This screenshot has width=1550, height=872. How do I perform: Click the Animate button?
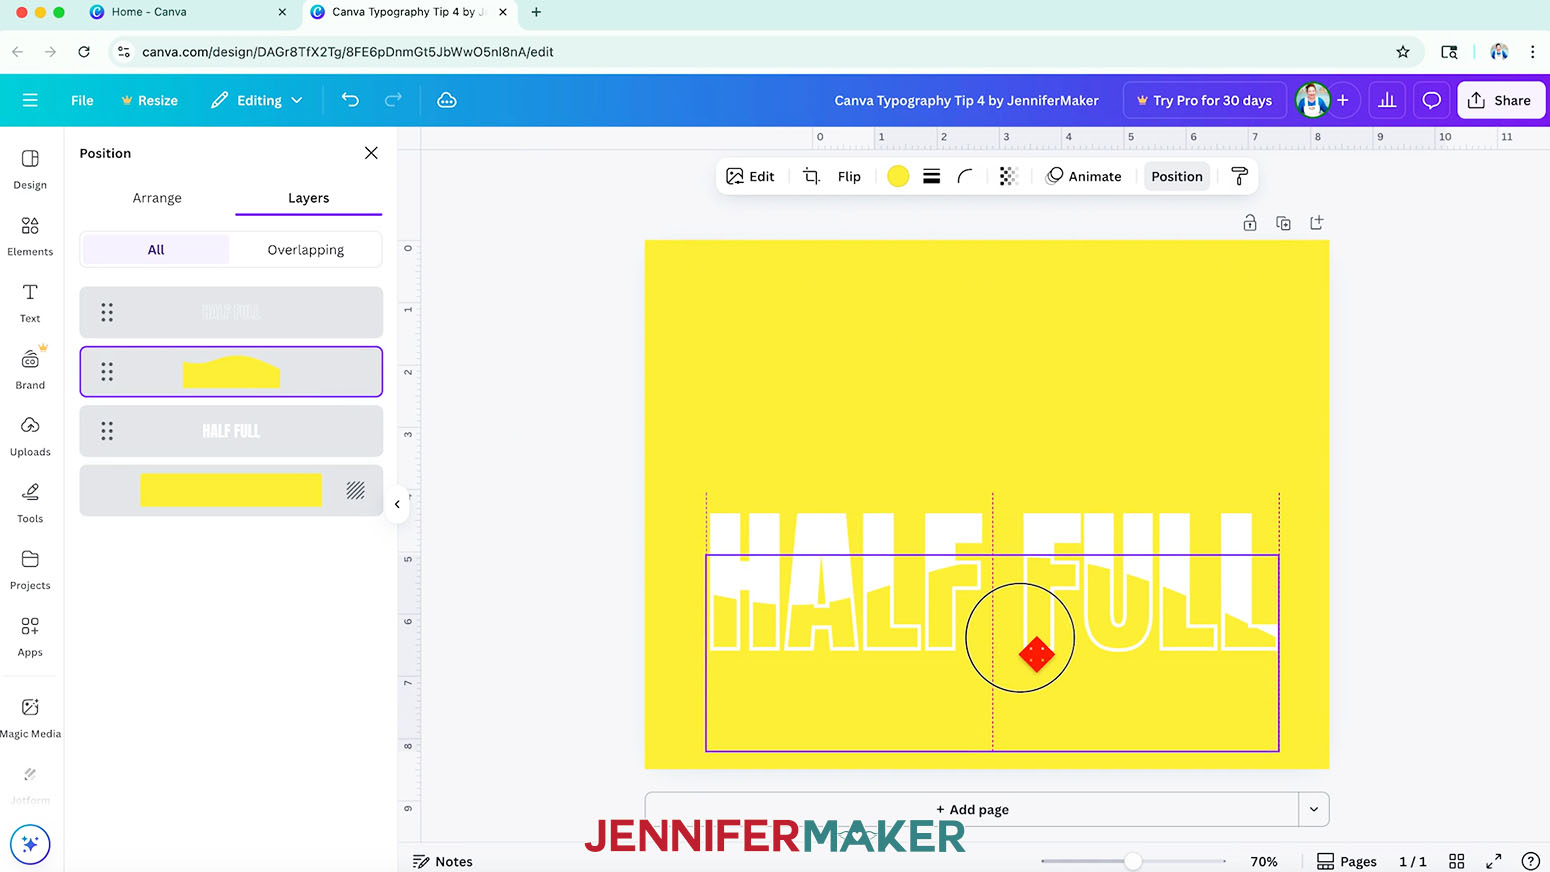1084,176
